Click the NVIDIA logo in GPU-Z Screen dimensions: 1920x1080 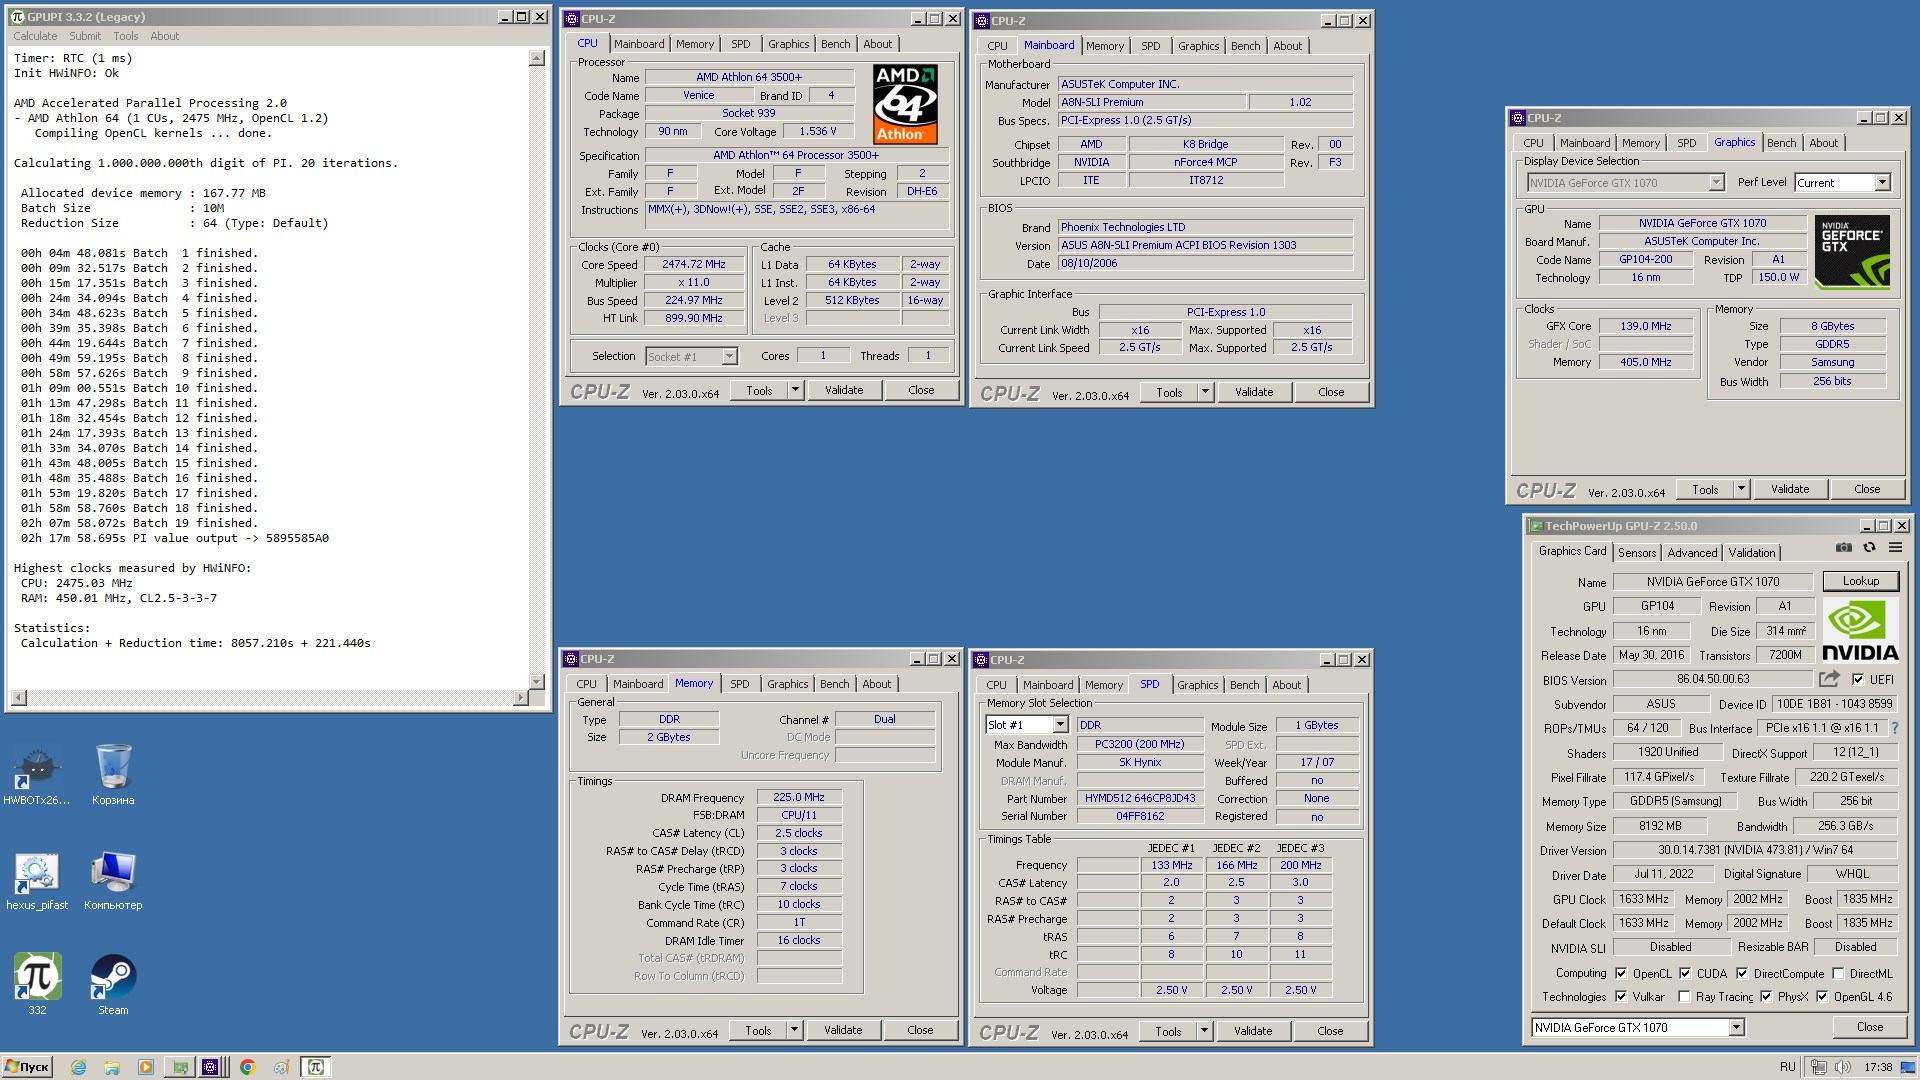click(1860, 631)
